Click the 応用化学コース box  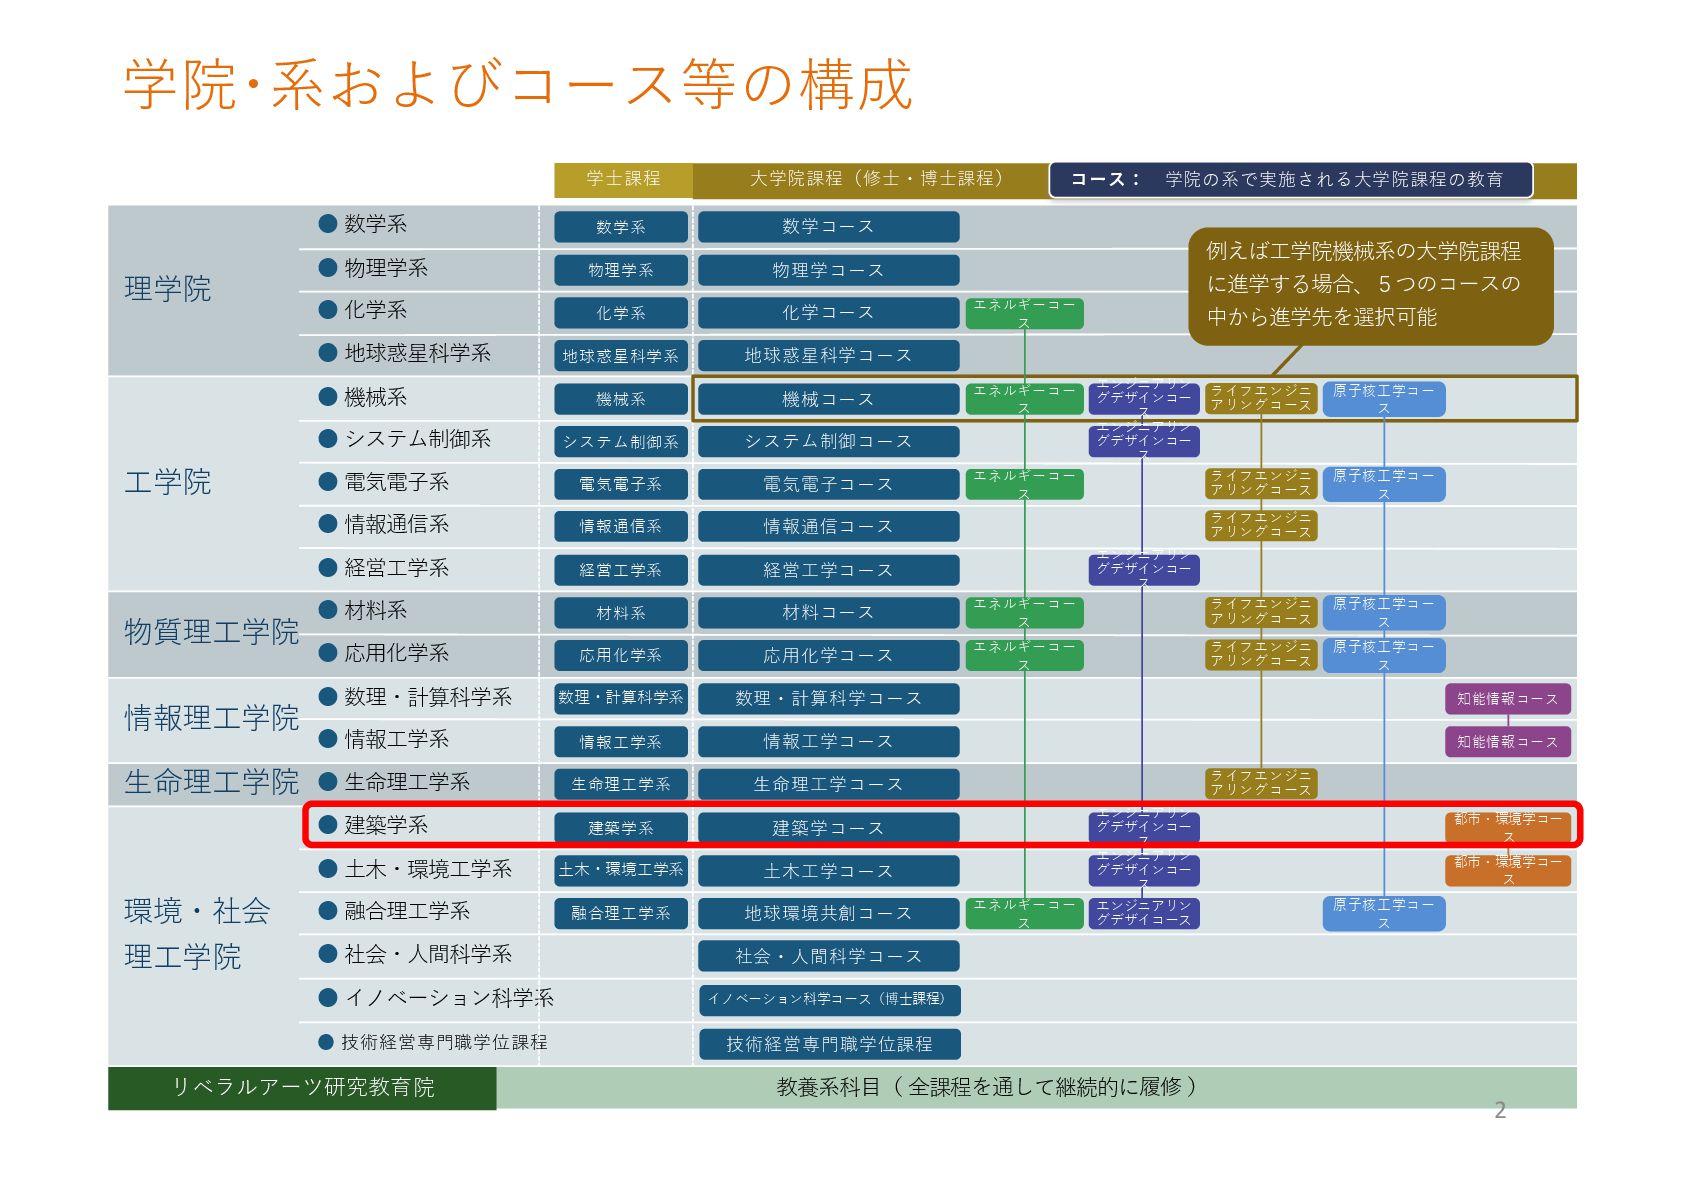click(x=828, y=655)
